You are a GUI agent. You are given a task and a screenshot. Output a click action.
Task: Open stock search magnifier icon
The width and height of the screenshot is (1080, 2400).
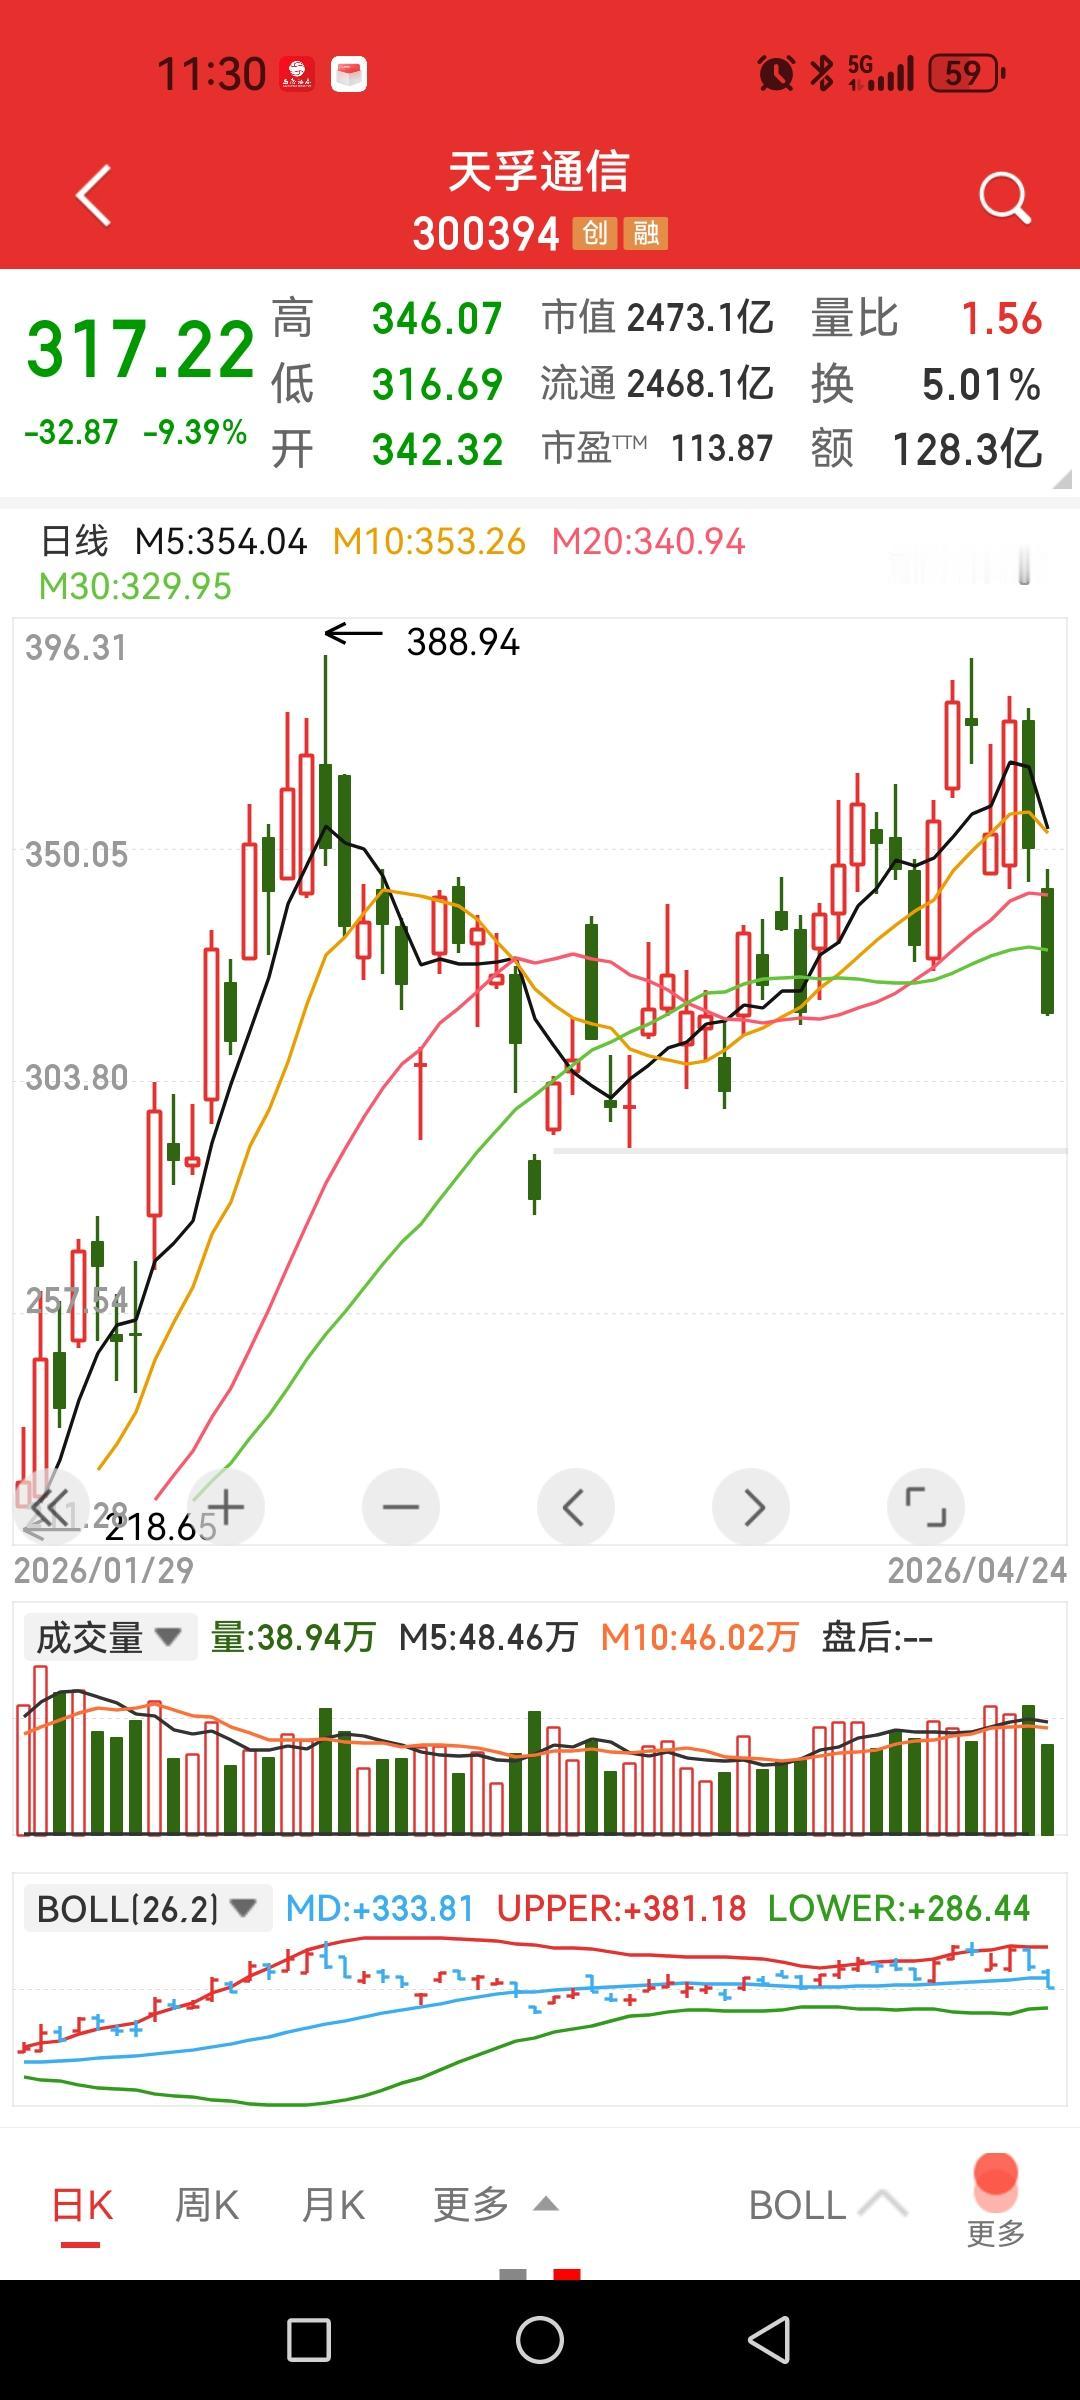[x=1004, y=197]
